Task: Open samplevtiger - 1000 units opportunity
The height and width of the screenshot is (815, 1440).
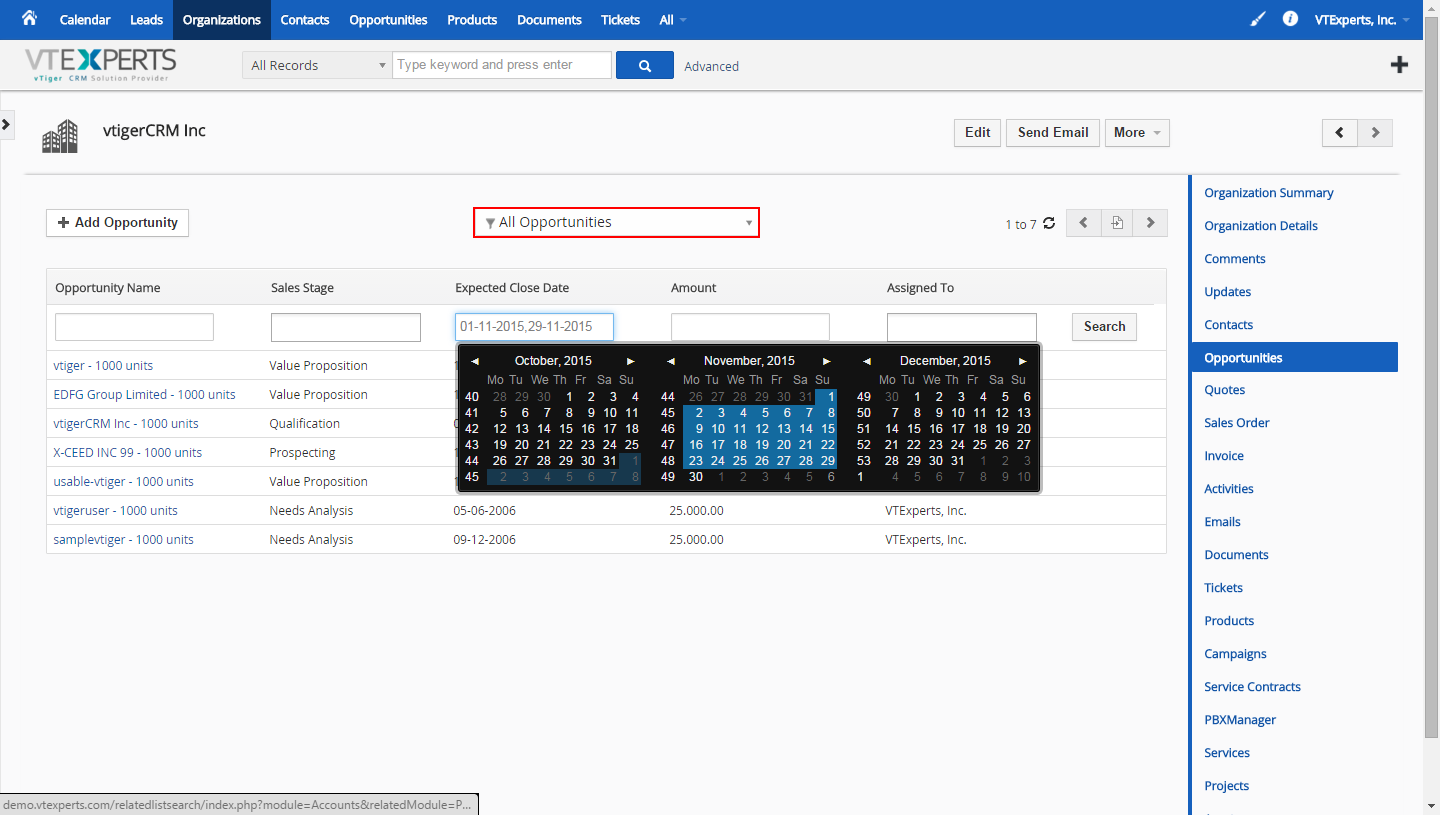Action: [x=123, y=539]
